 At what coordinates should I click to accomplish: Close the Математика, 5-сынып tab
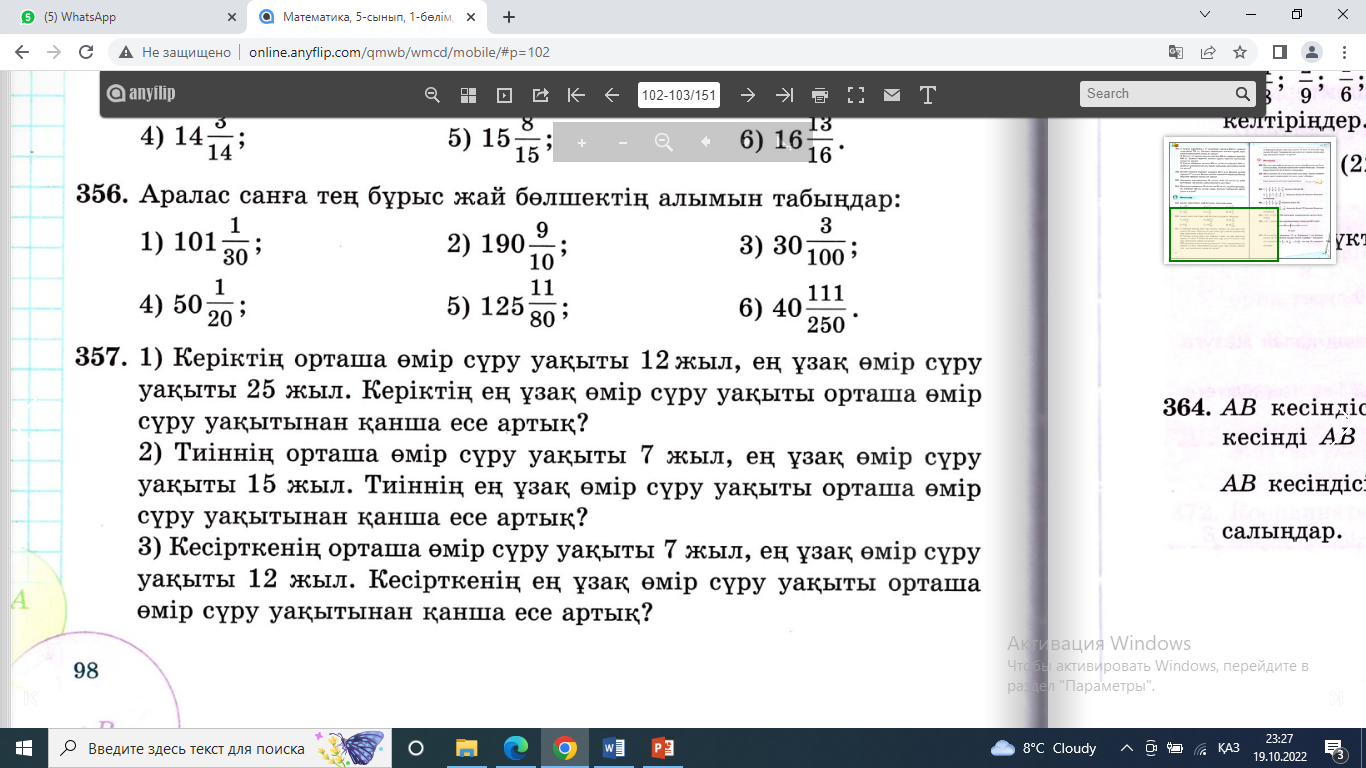[473, 17]
